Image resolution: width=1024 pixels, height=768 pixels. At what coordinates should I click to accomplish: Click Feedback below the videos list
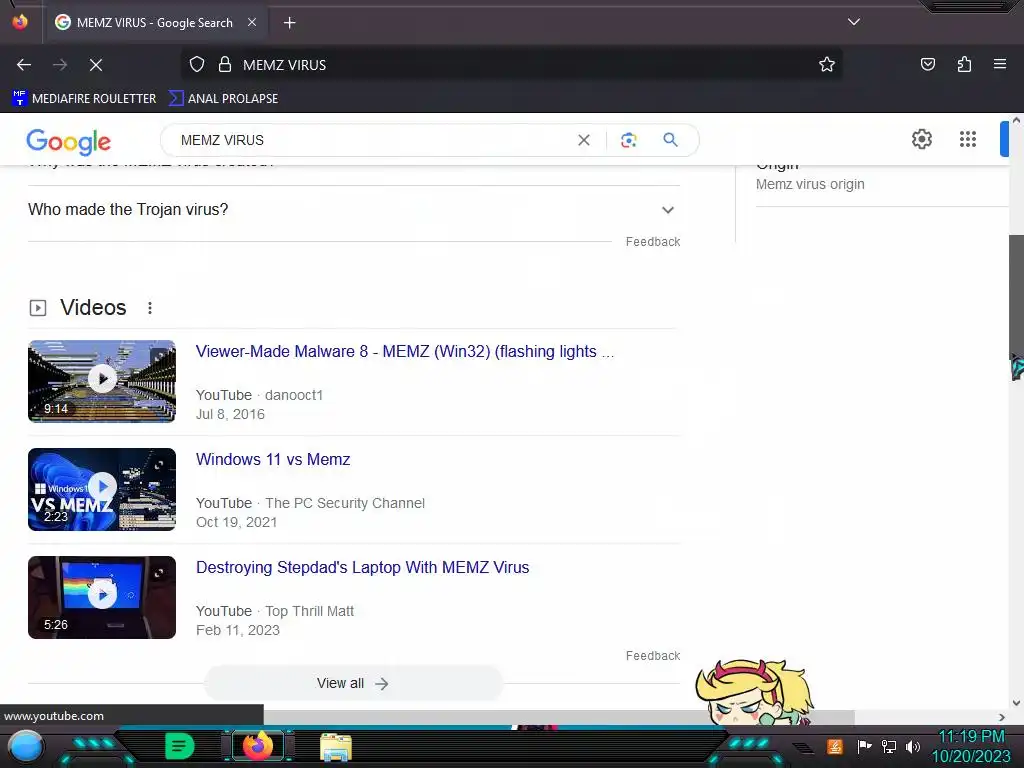[652, 656]
